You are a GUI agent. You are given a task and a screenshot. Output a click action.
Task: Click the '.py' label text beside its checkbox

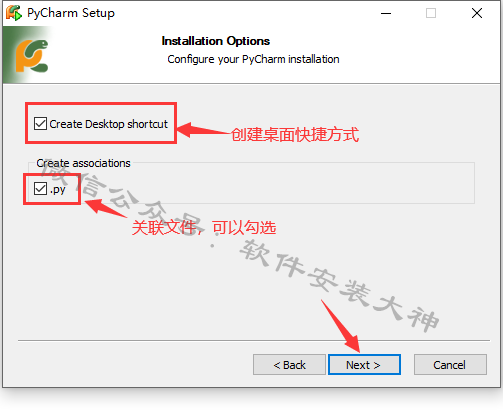tap(57, 189)
